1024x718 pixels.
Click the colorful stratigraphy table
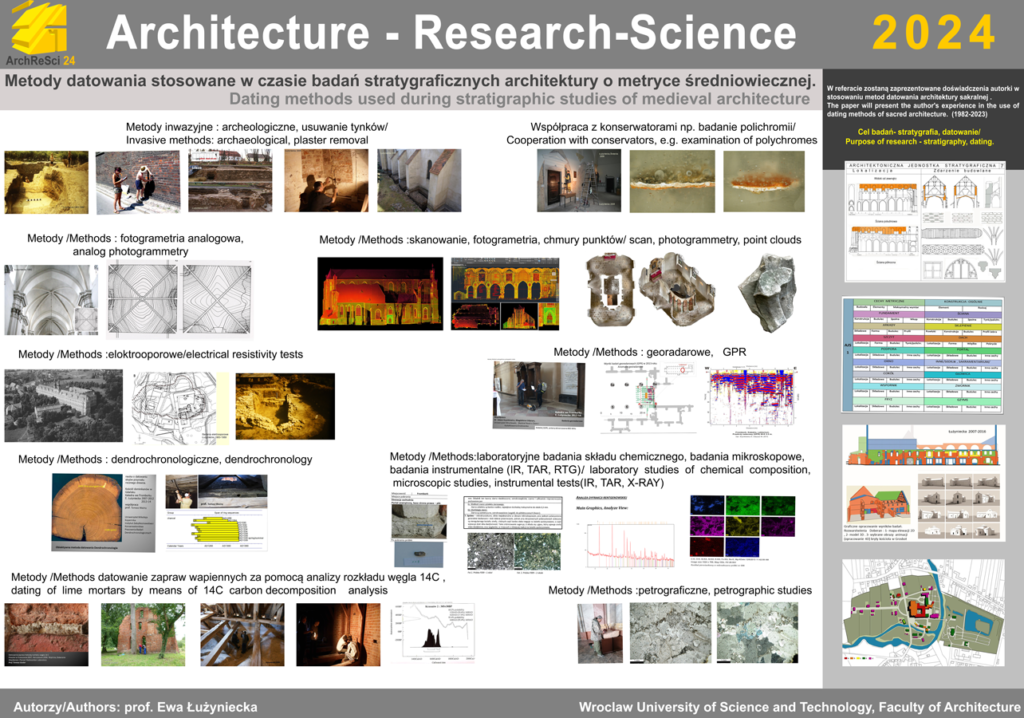917,354
